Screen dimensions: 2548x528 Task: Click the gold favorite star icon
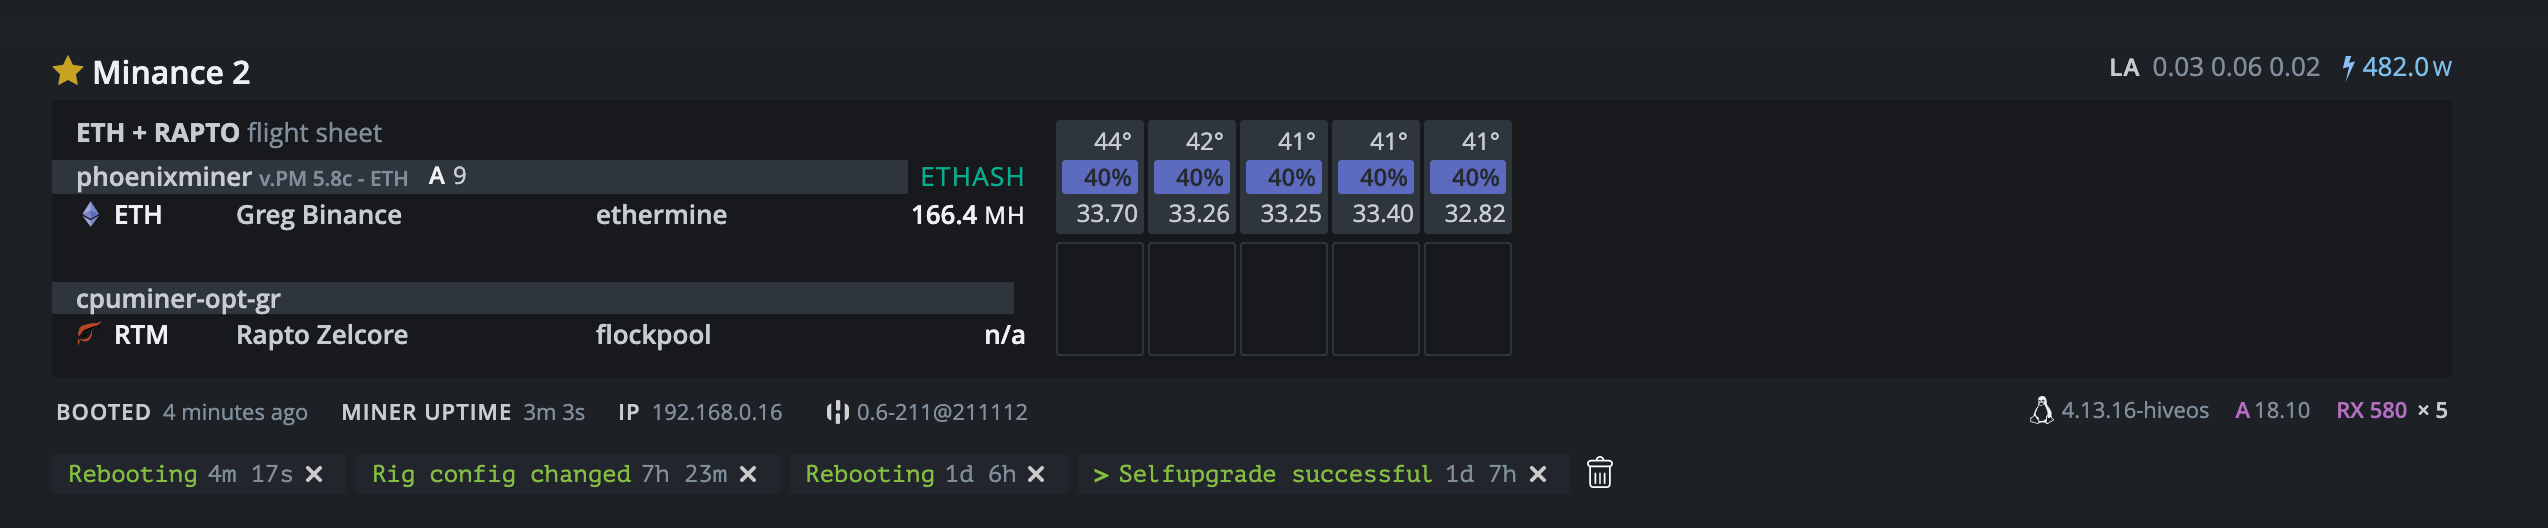click(68, 71)
